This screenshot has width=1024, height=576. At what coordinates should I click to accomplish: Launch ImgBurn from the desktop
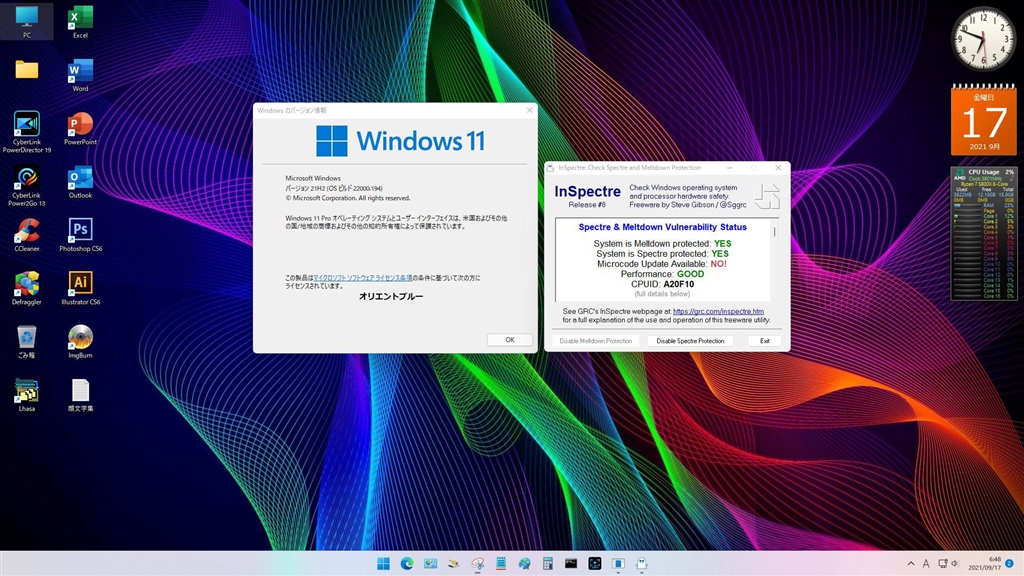pyautogui.click(x=80, y=342)
